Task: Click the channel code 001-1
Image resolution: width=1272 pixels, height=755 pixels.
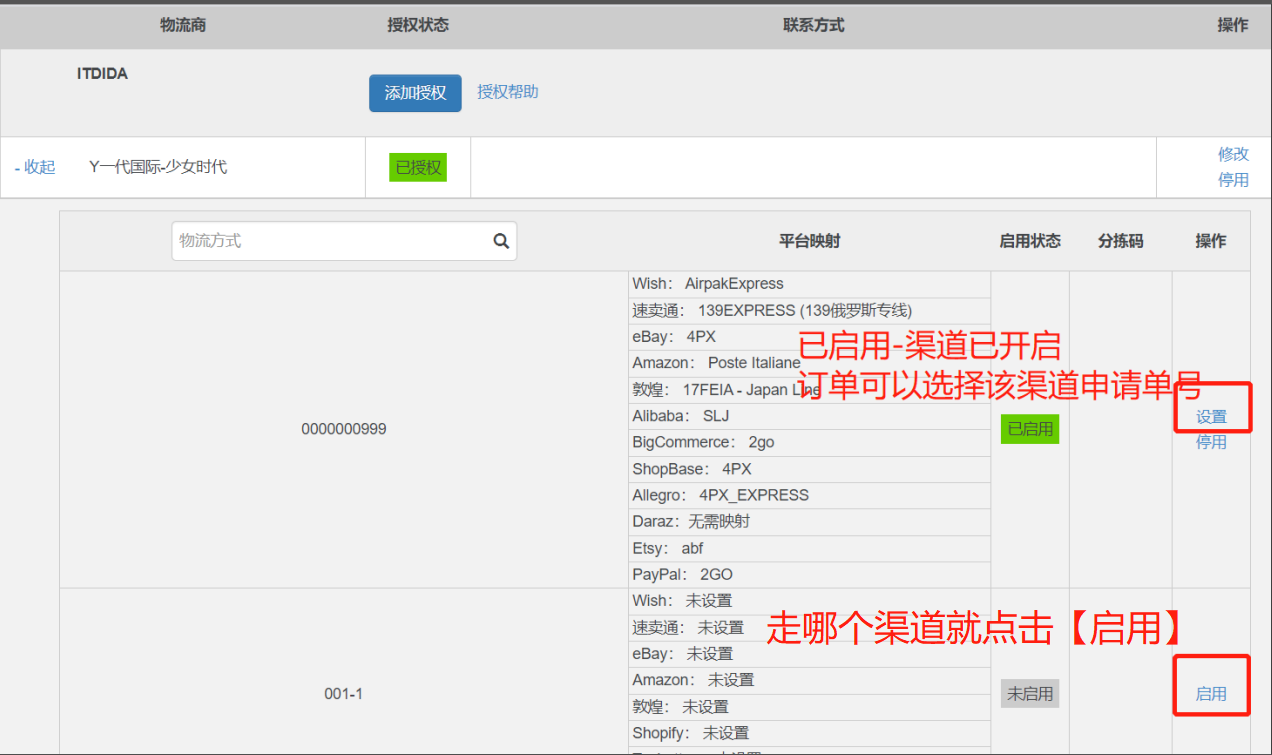Action: tap(343, 694)
